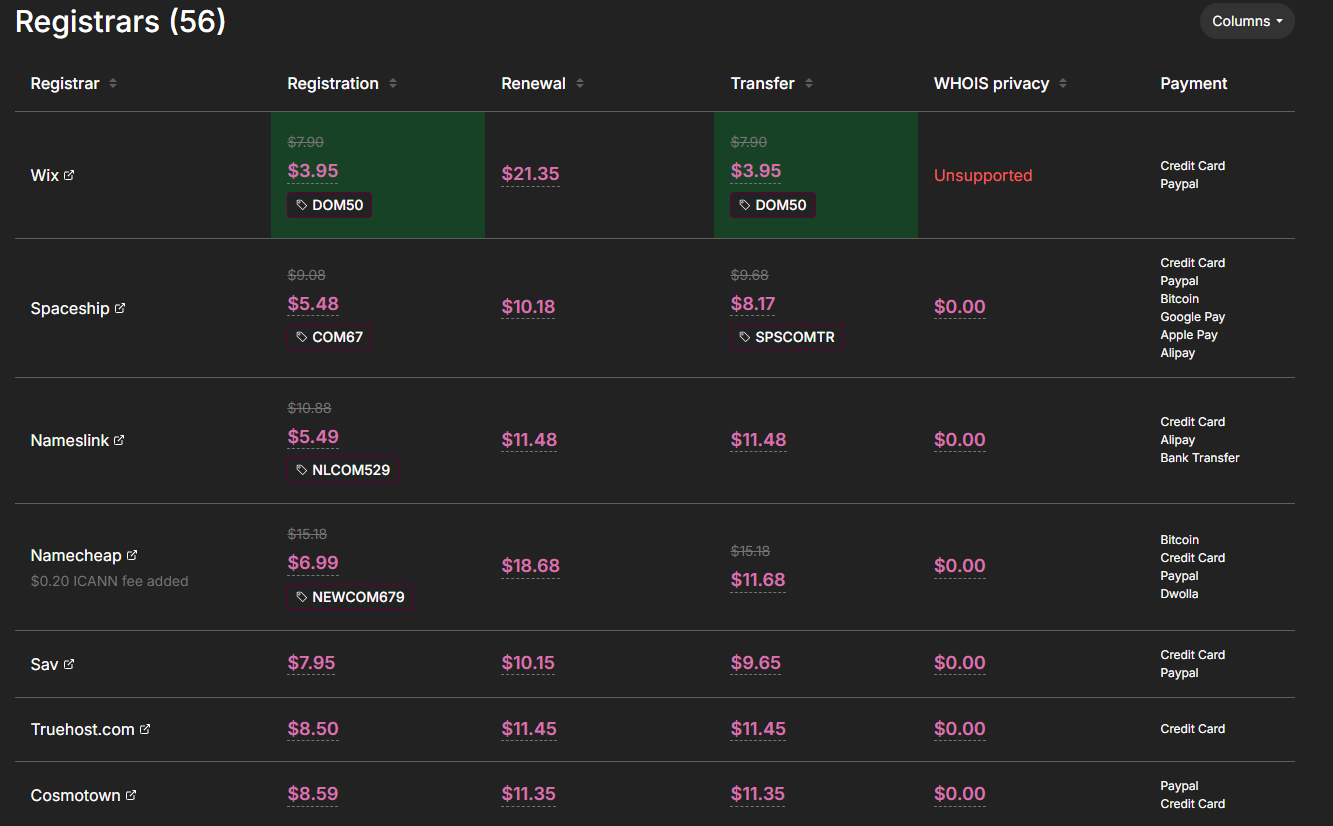Click Nameslink's $5.49 registration price

click(313, 437)
